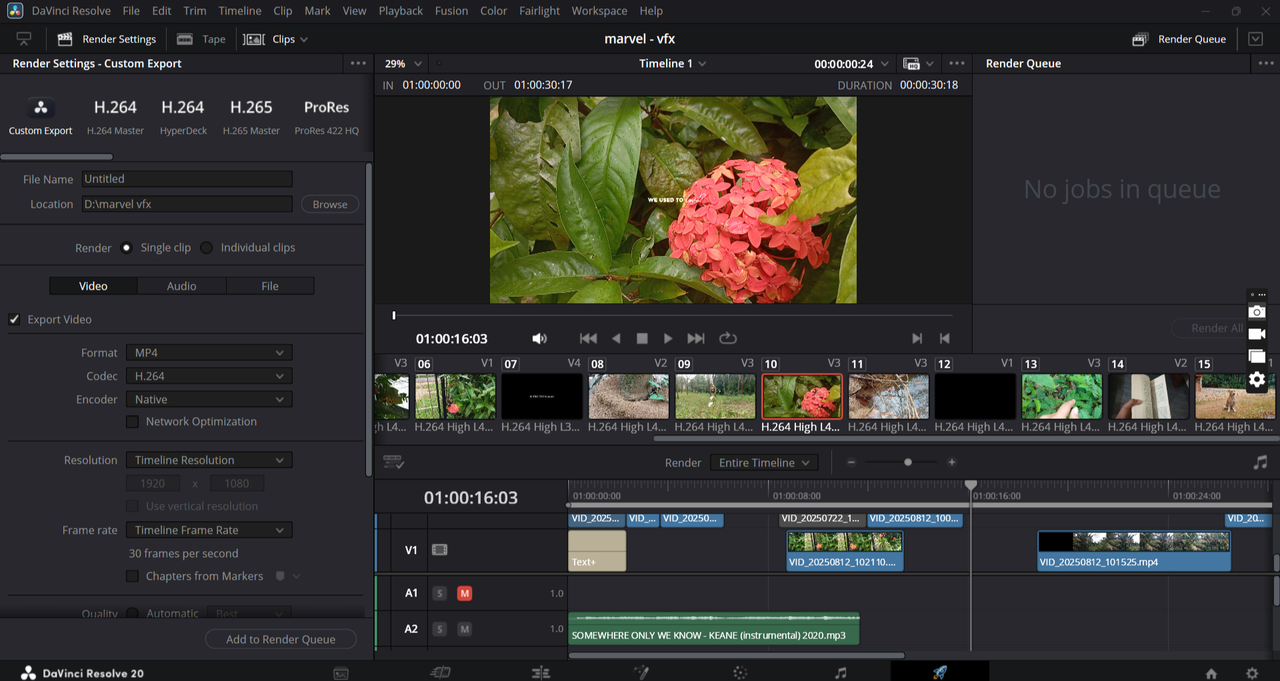Play the timeline forward
This screenshot has width=1280, height=681.
click(x=668, y=339)
